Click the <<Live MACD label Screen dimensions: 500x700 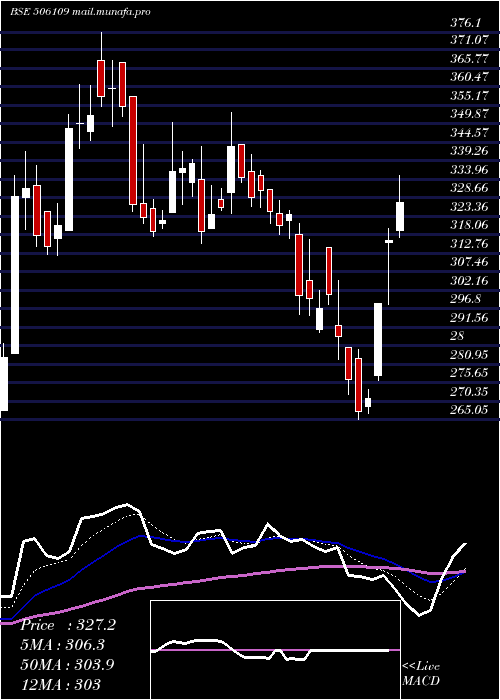click(421, 674)
